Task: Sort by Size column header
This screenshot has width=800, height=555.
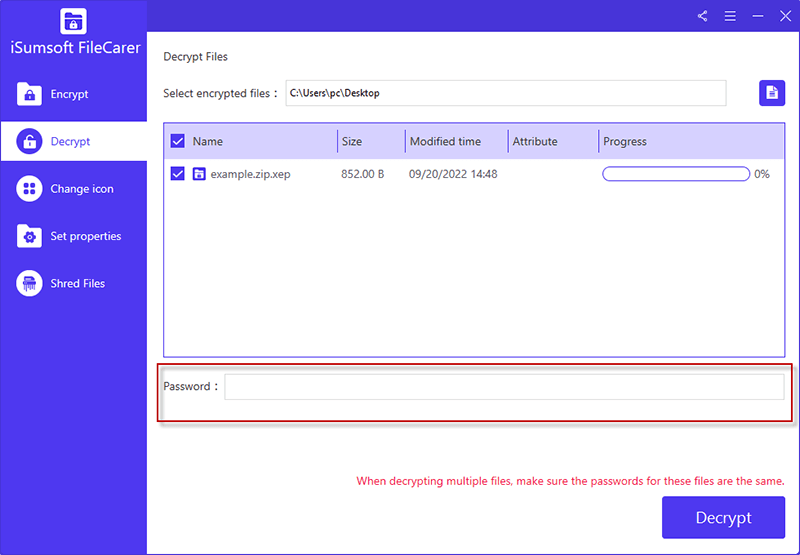Action: 352,141
